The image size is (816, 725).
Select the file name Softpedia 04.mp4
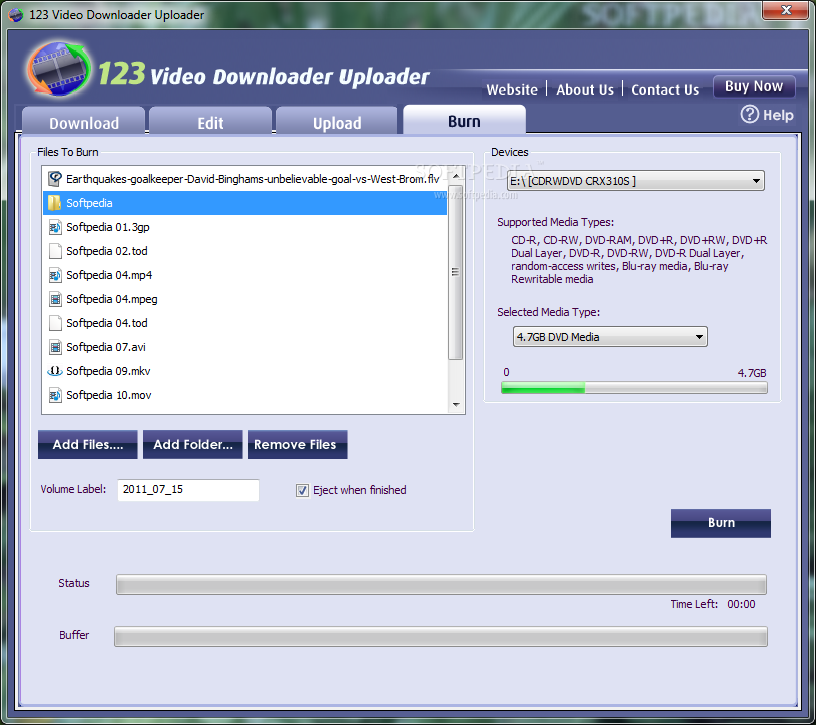109,275
